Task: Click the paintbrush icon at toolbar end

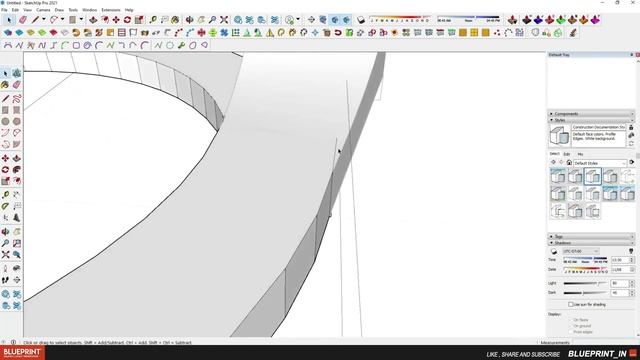Action: pos(573,33)
